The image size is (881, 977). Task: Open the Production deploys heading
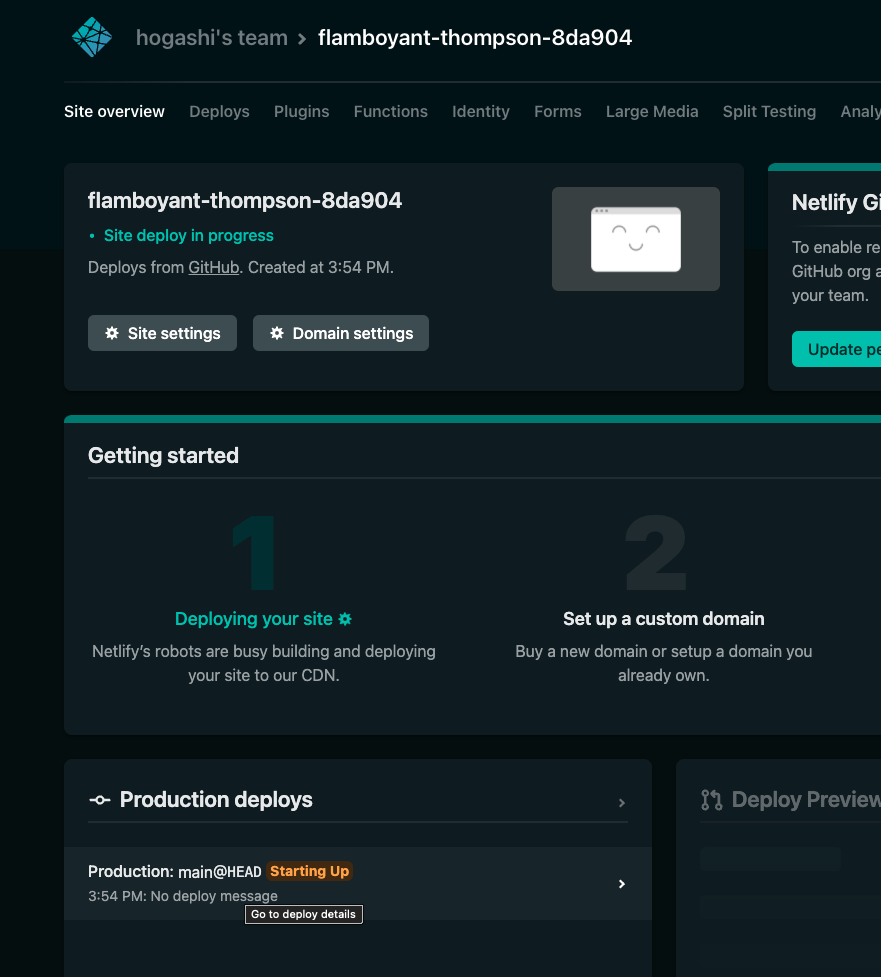pyautogui.click(x=216, y=799)
